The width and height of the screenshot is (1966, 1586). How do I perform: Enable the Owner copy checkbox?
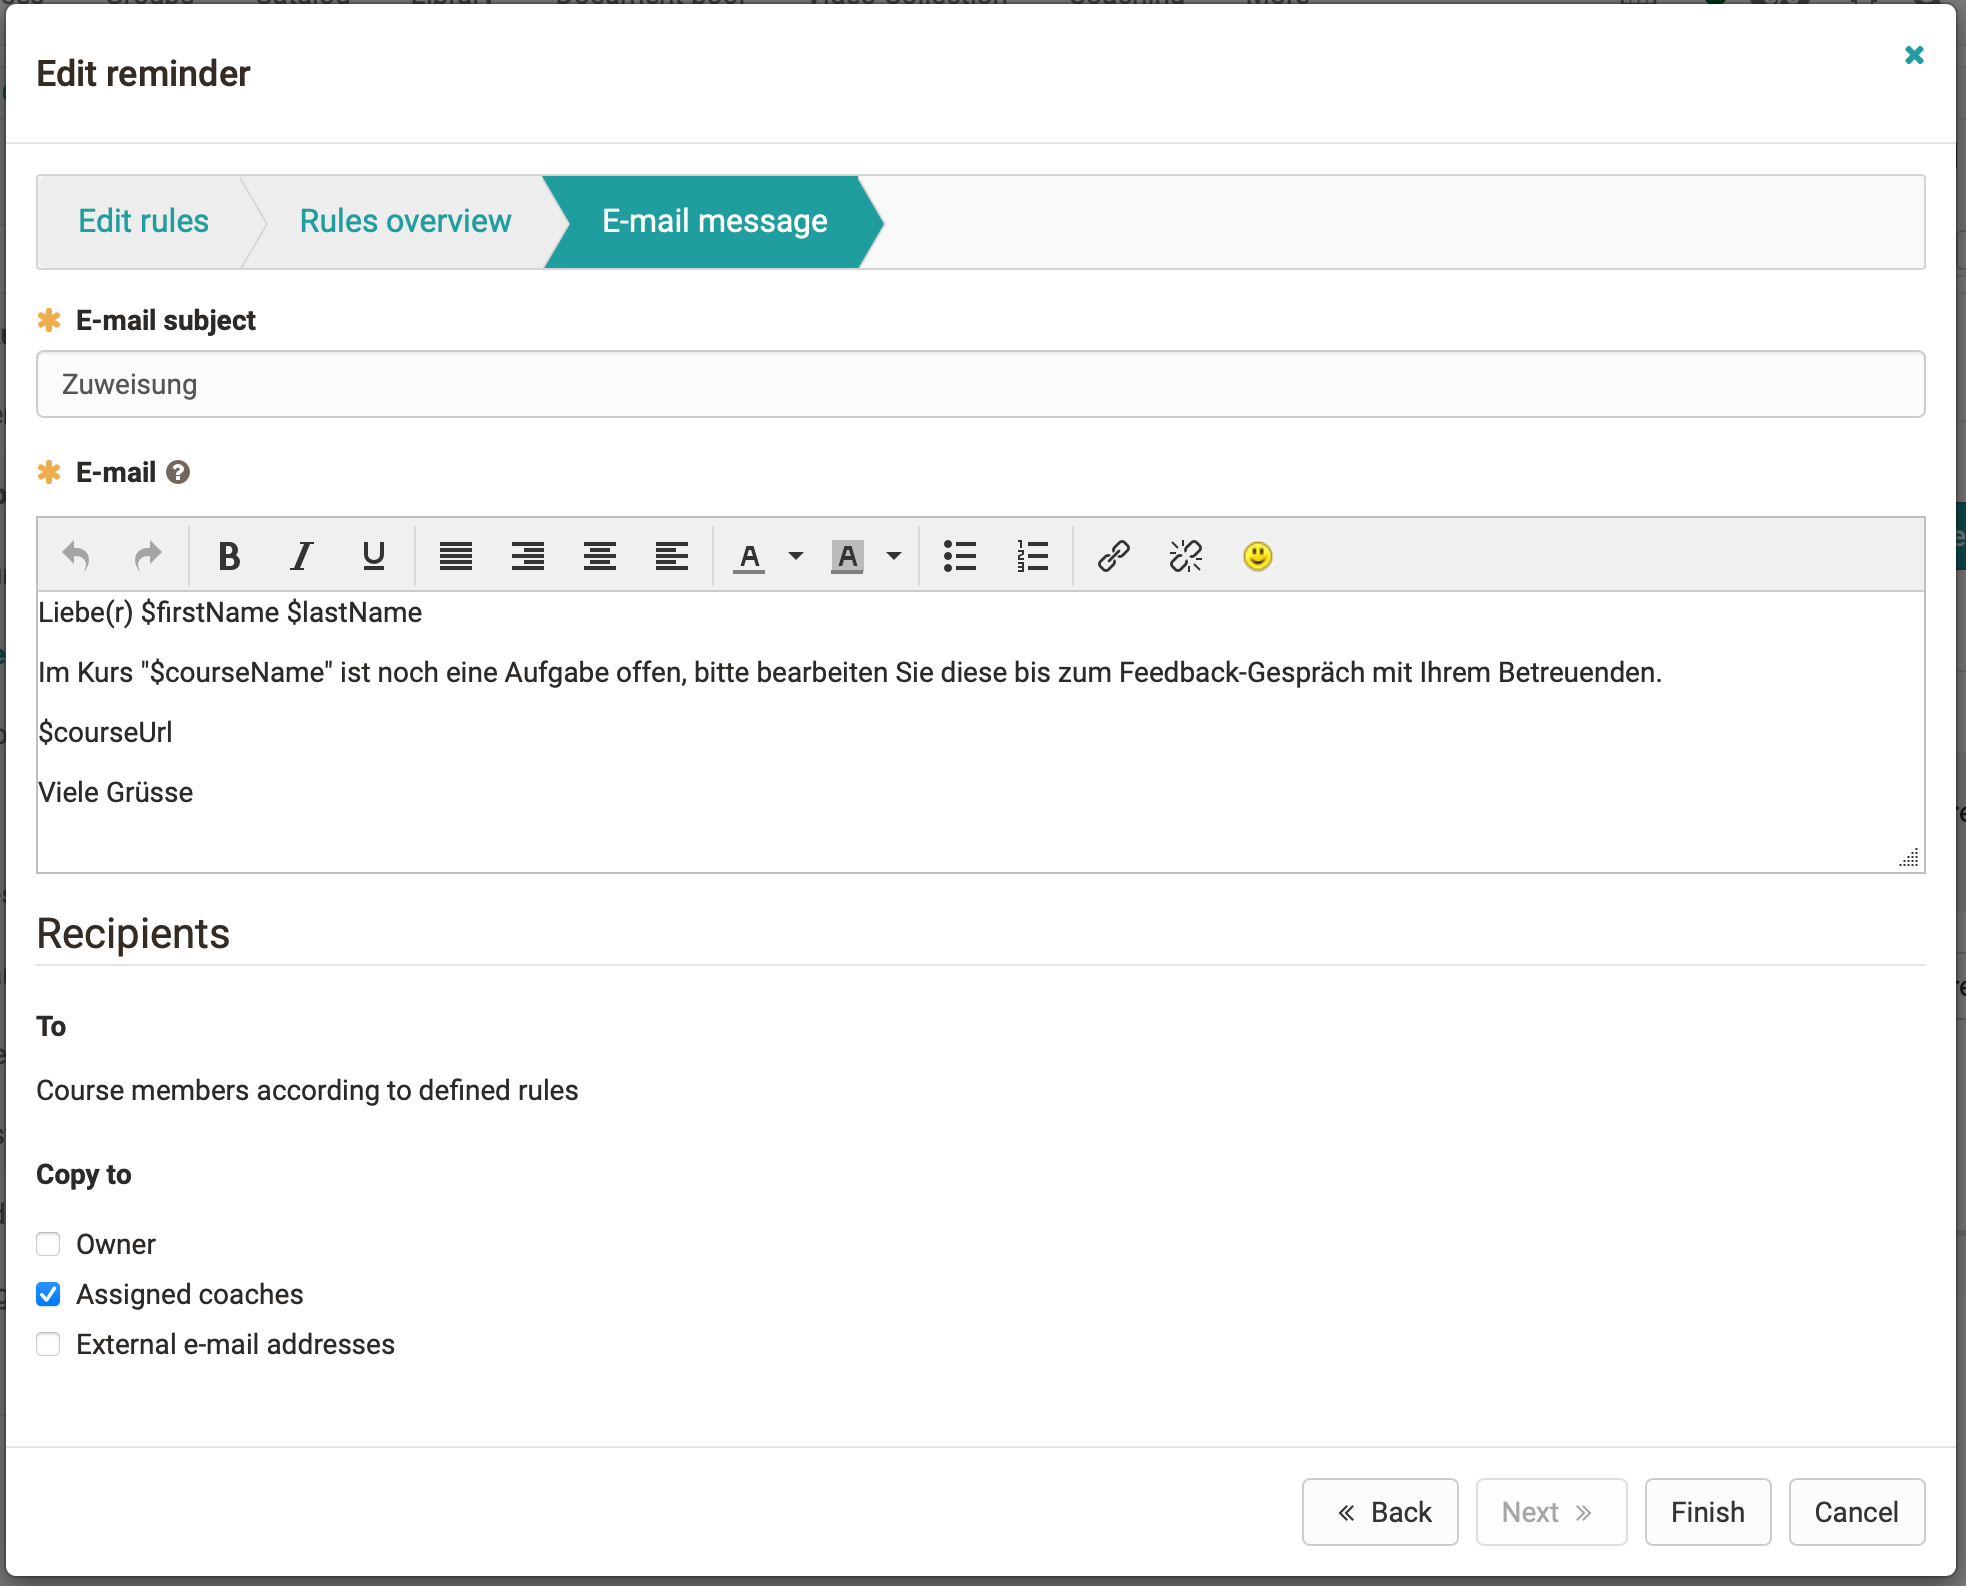pyautogui.click(x=48, y=1244)
